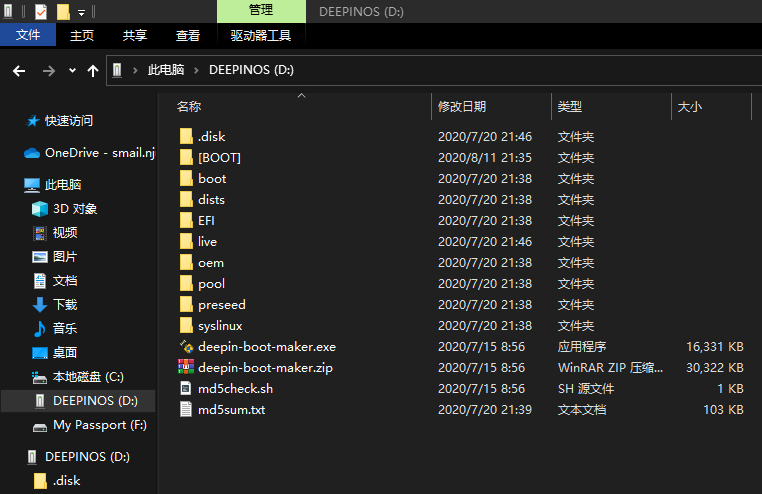This screenshot has width=762, height=494.
Task: Expand the address bar root chevron
Action: pos(135,70)
